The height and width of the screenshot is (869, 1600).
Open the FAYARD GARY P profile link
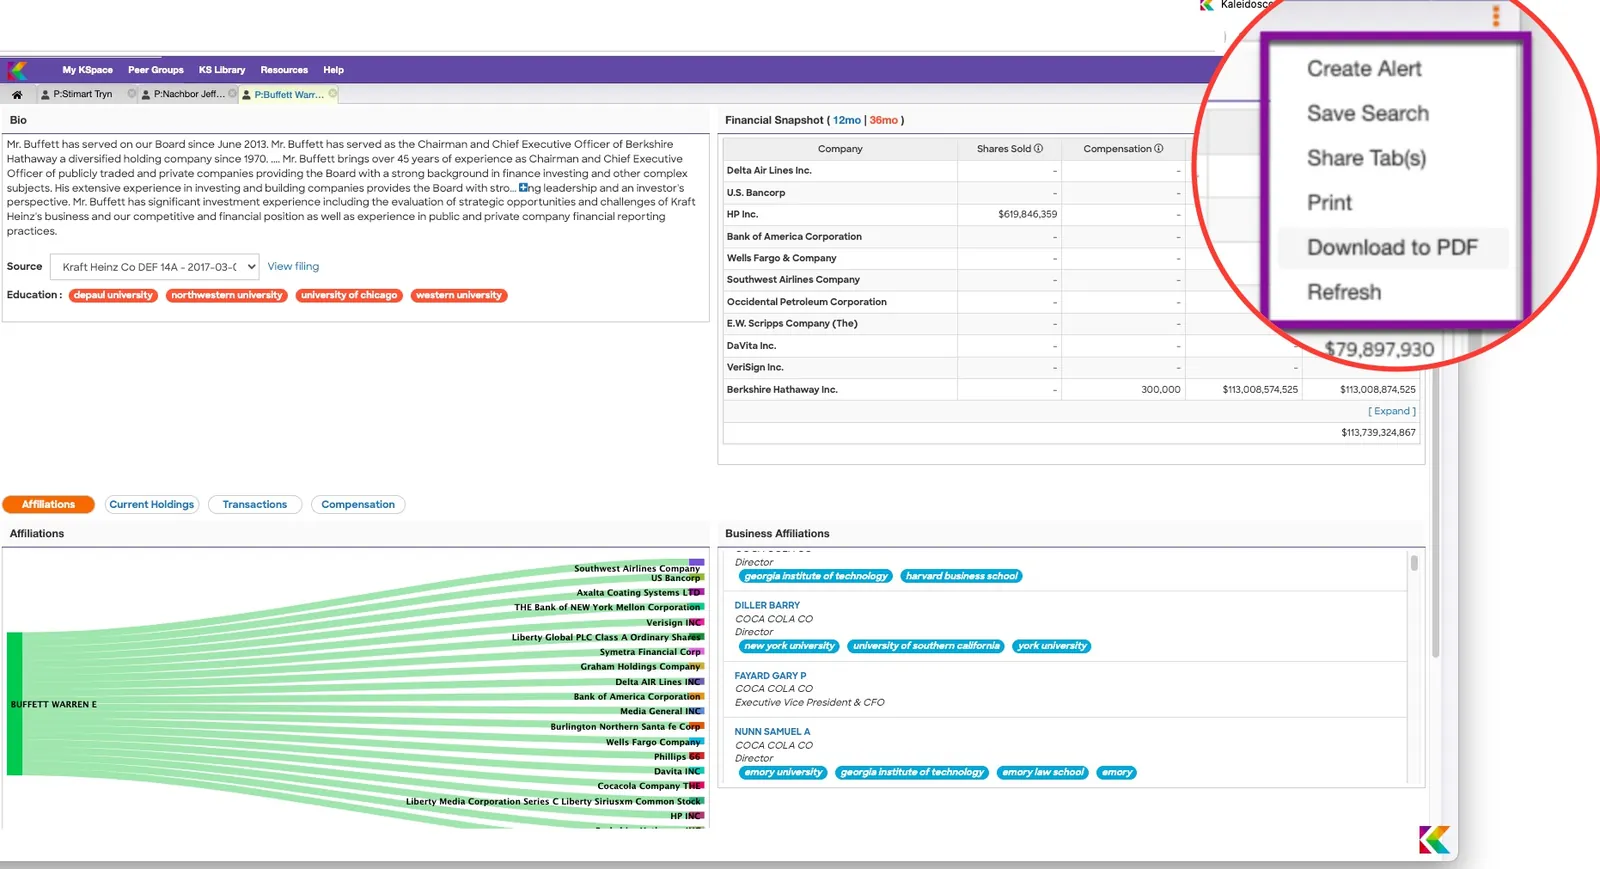pyautogui.click(x=770, y=676)
